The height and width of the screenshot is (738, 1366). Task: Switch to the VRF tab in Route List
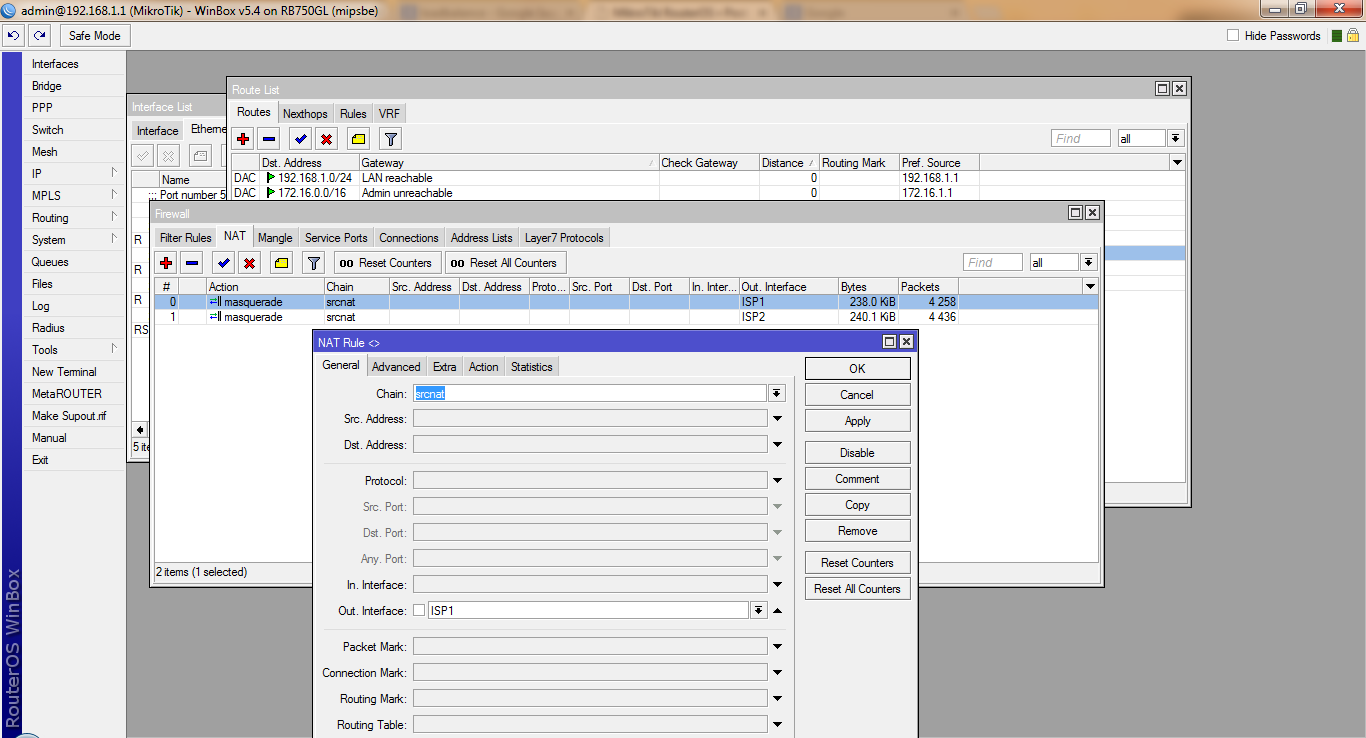coord(389,114)
